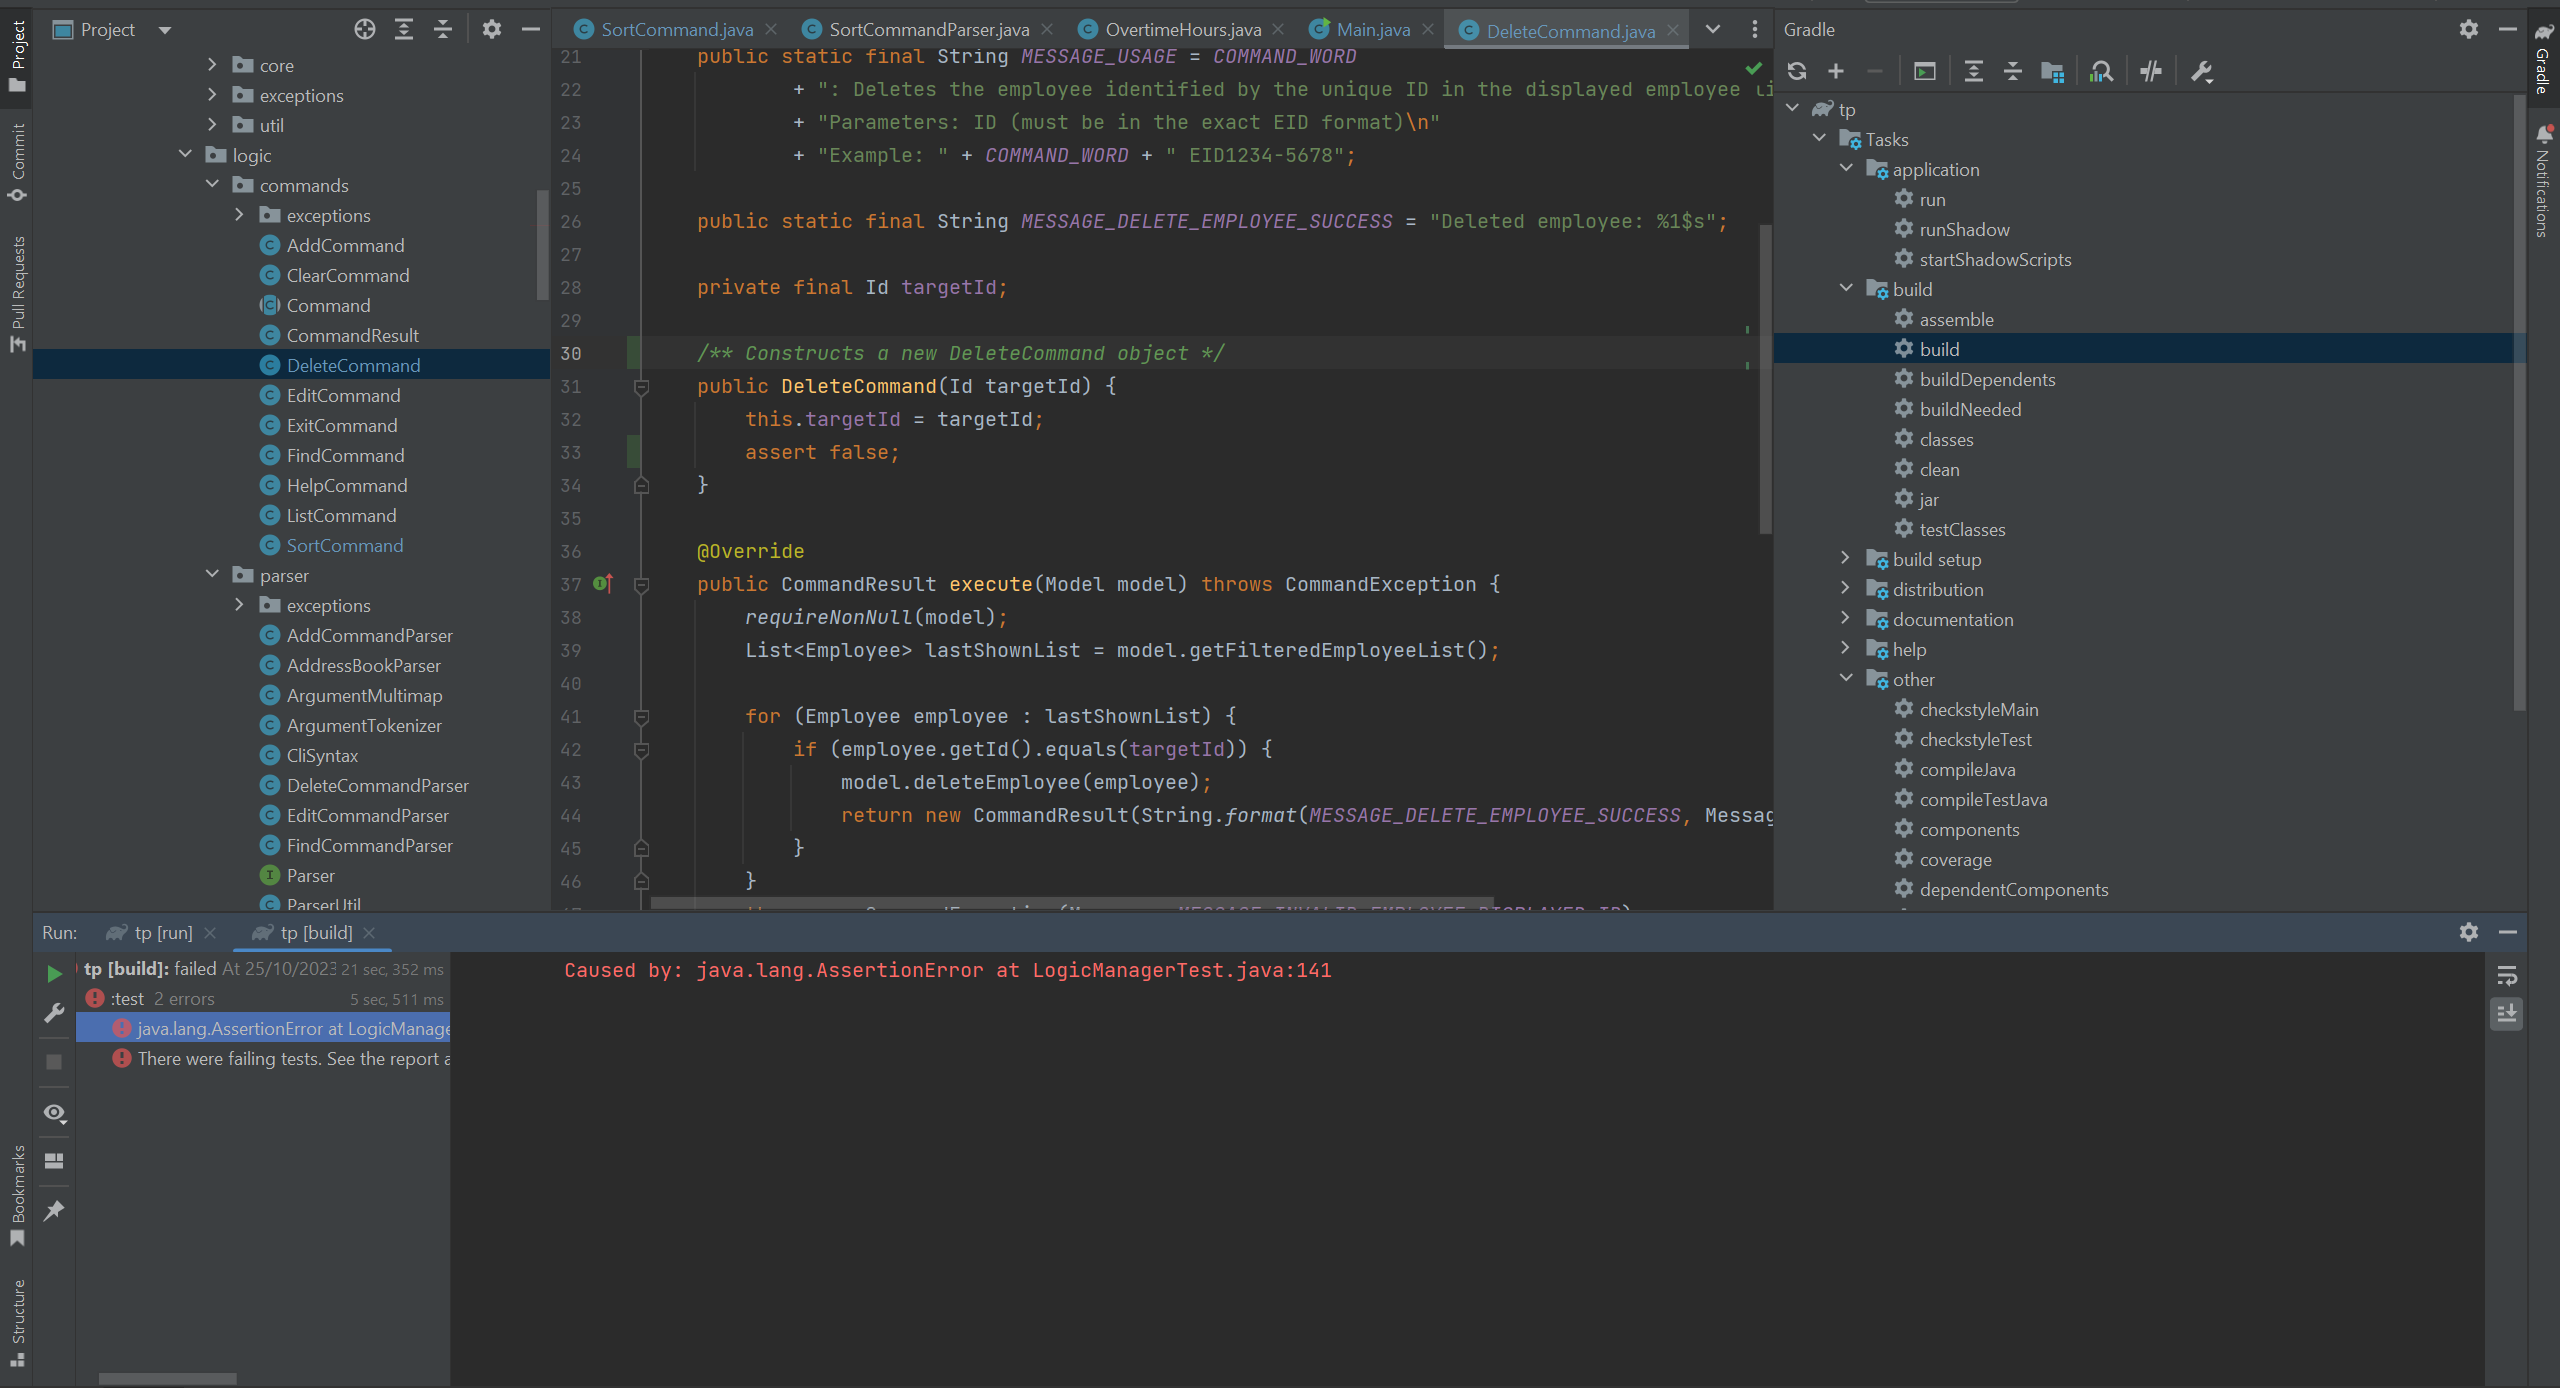Rerun the failed tp build

tap(55, 973)
